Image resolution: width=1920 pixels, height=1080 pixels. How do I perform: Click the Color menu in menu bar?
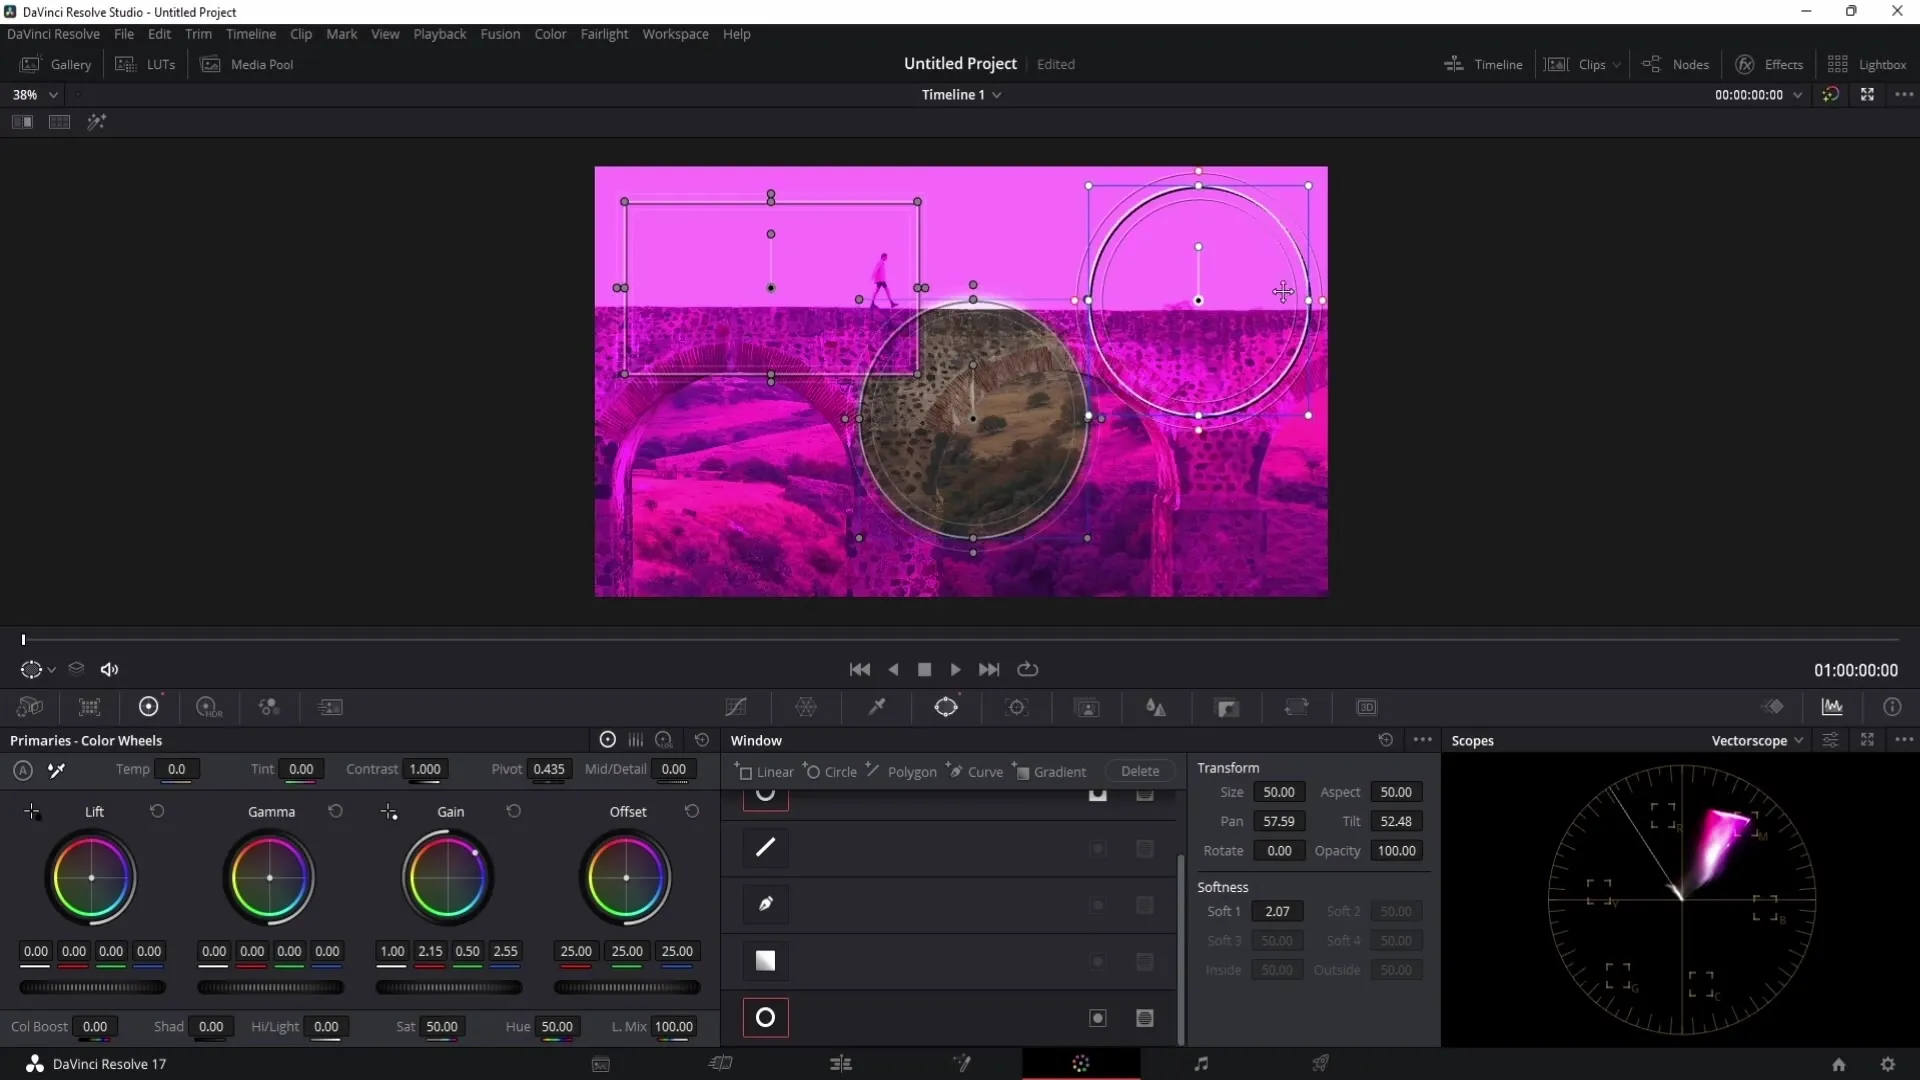pyautogui.click(x=550, y=33)
